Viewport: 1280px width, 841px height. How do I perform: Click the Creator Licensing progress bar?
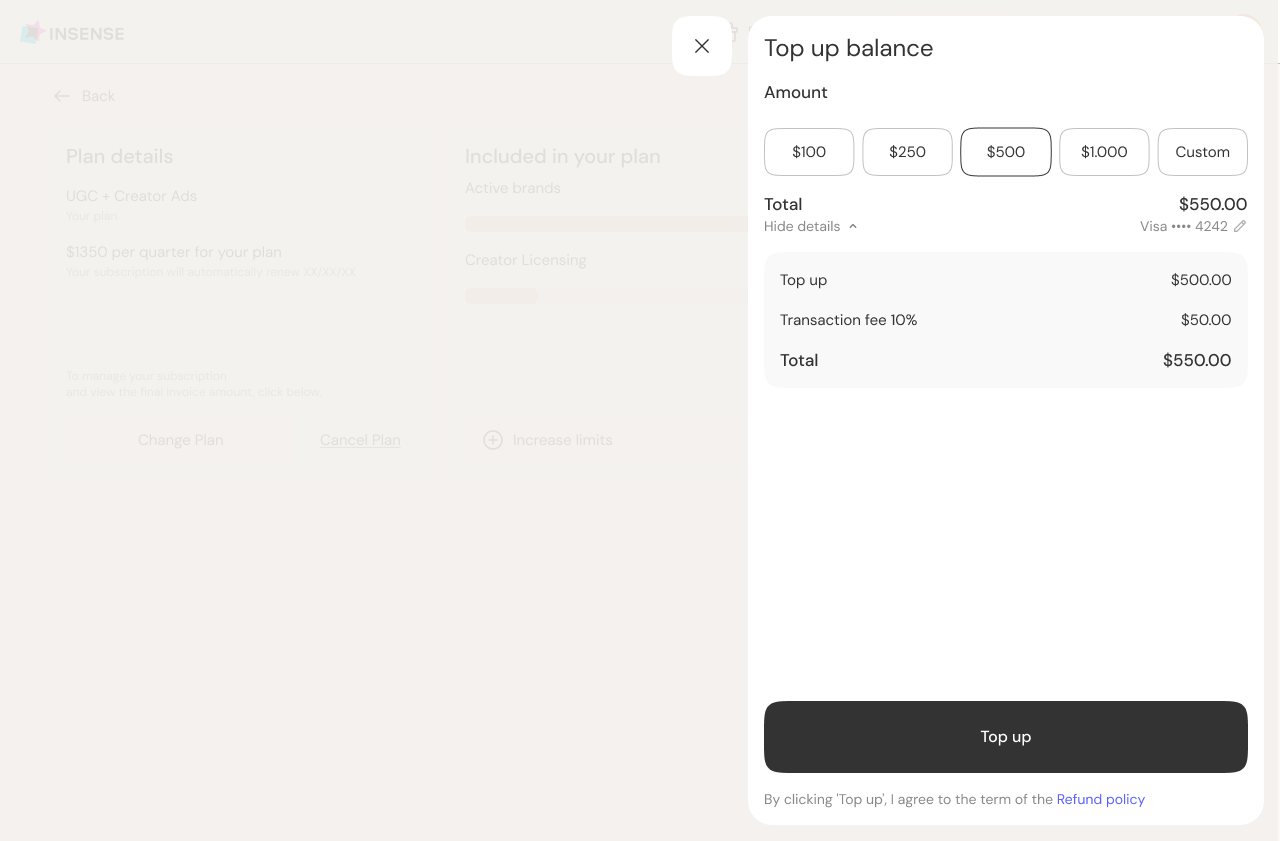point(500,295)
